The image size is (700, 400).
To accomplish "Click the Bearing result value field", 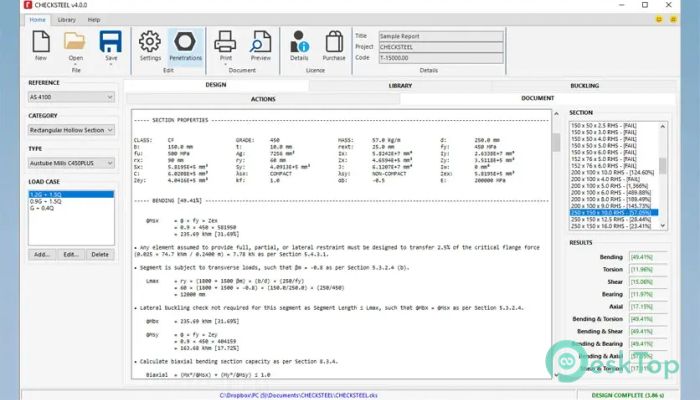I will tap(648, 295).
